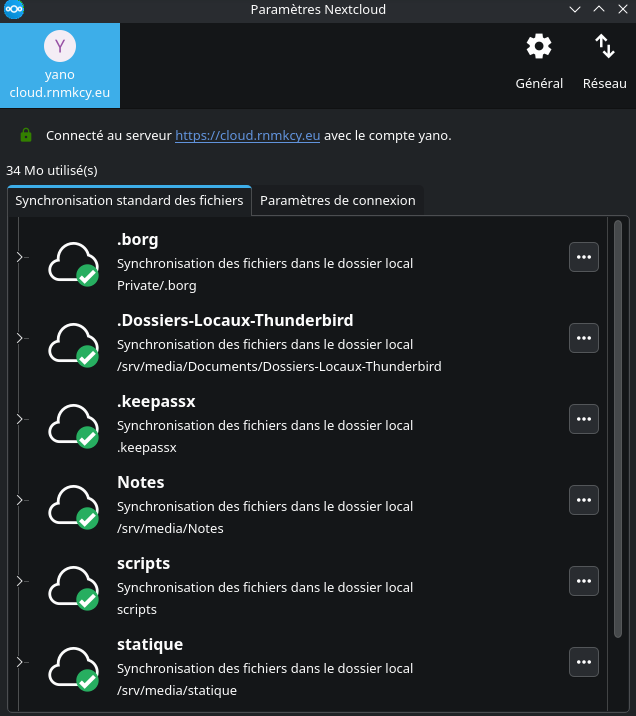636x716 pixels.
Task: Expand the .borg folder tree
Action: 19,257
